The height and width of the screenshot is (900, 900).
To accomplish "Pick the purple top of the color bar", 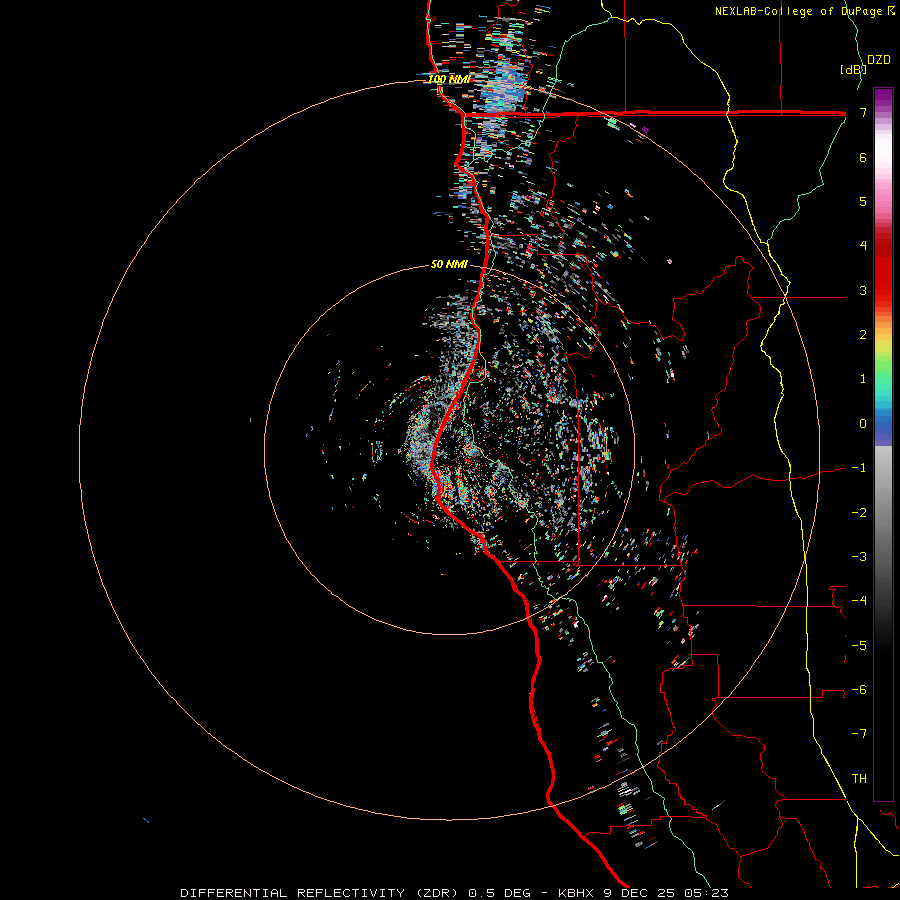I will (x=883, y=96).
